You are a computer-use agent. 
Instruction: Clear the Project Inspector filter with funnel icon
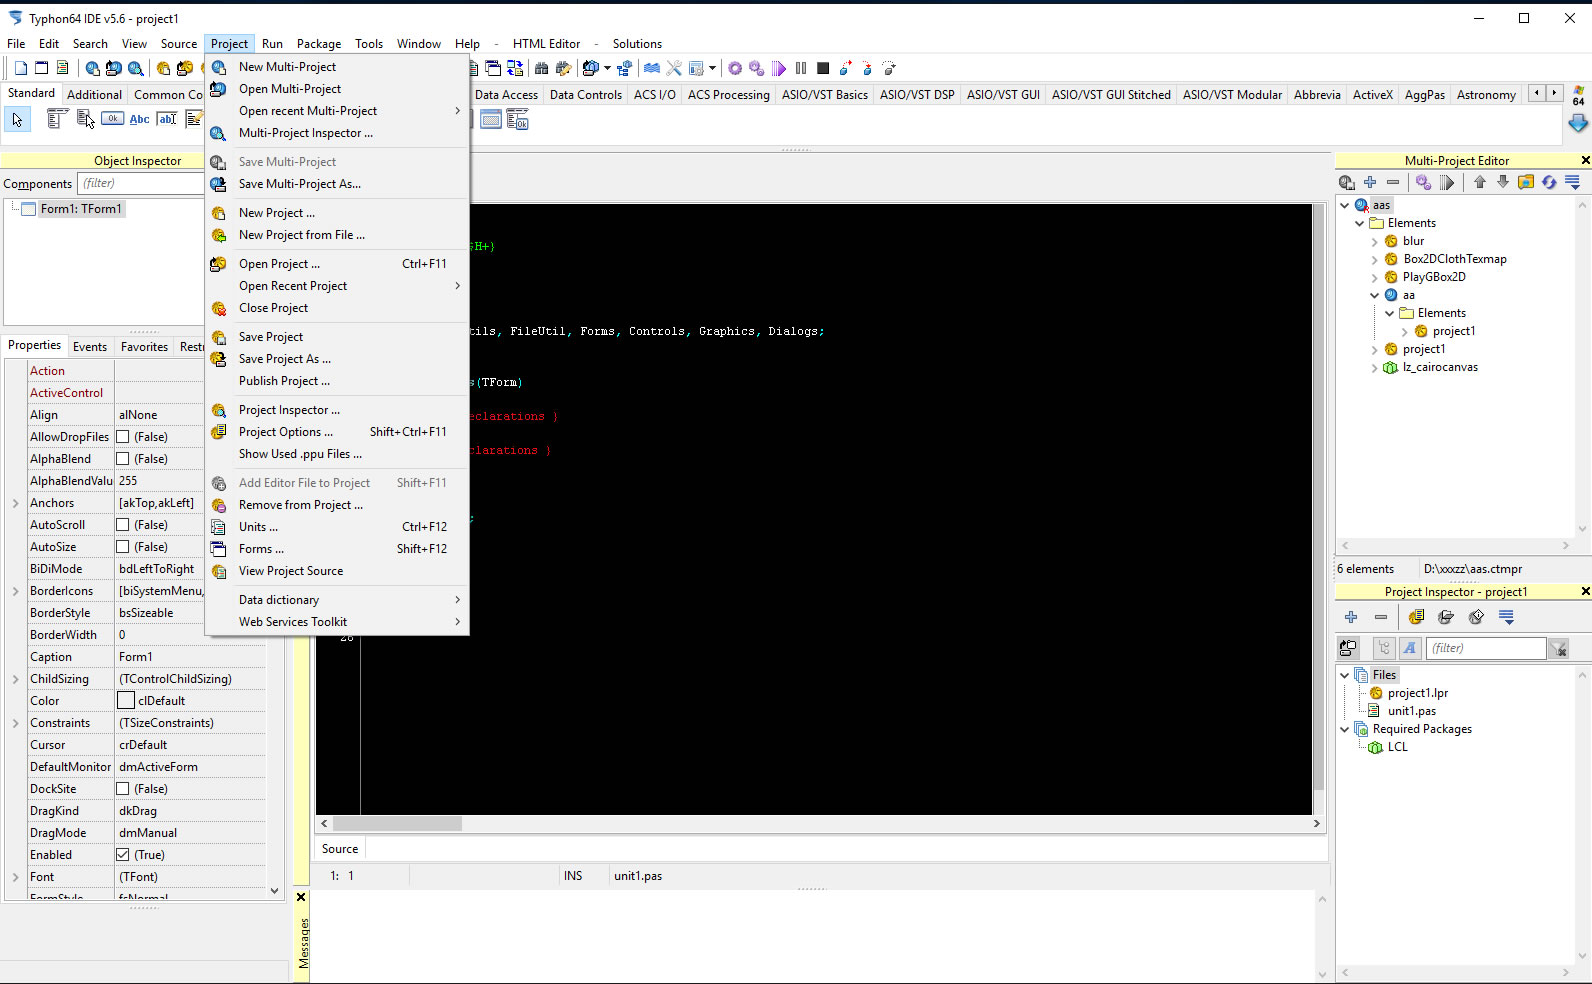click(1559, 649)
